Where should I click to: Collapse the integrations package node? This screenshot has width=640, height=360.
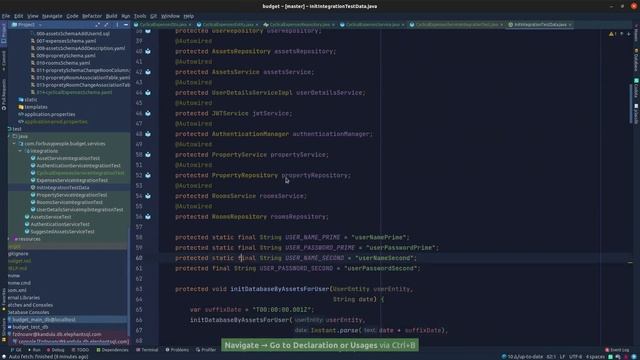20,151
